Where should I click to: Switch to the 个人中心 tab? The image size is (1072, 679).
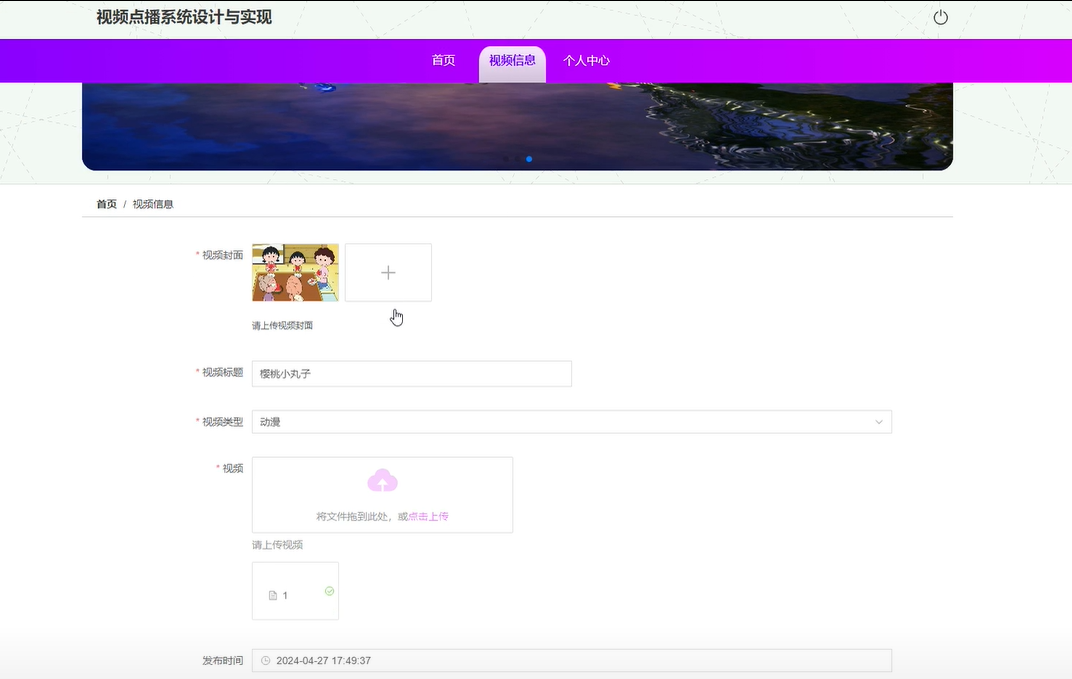coord(587,60)
